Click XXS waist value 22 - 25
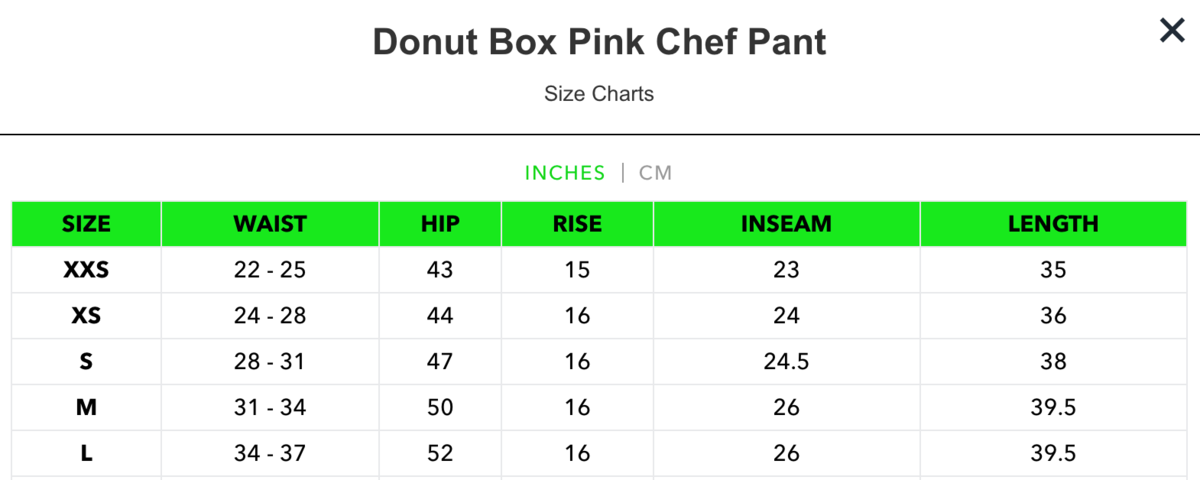 pos(270,270)
